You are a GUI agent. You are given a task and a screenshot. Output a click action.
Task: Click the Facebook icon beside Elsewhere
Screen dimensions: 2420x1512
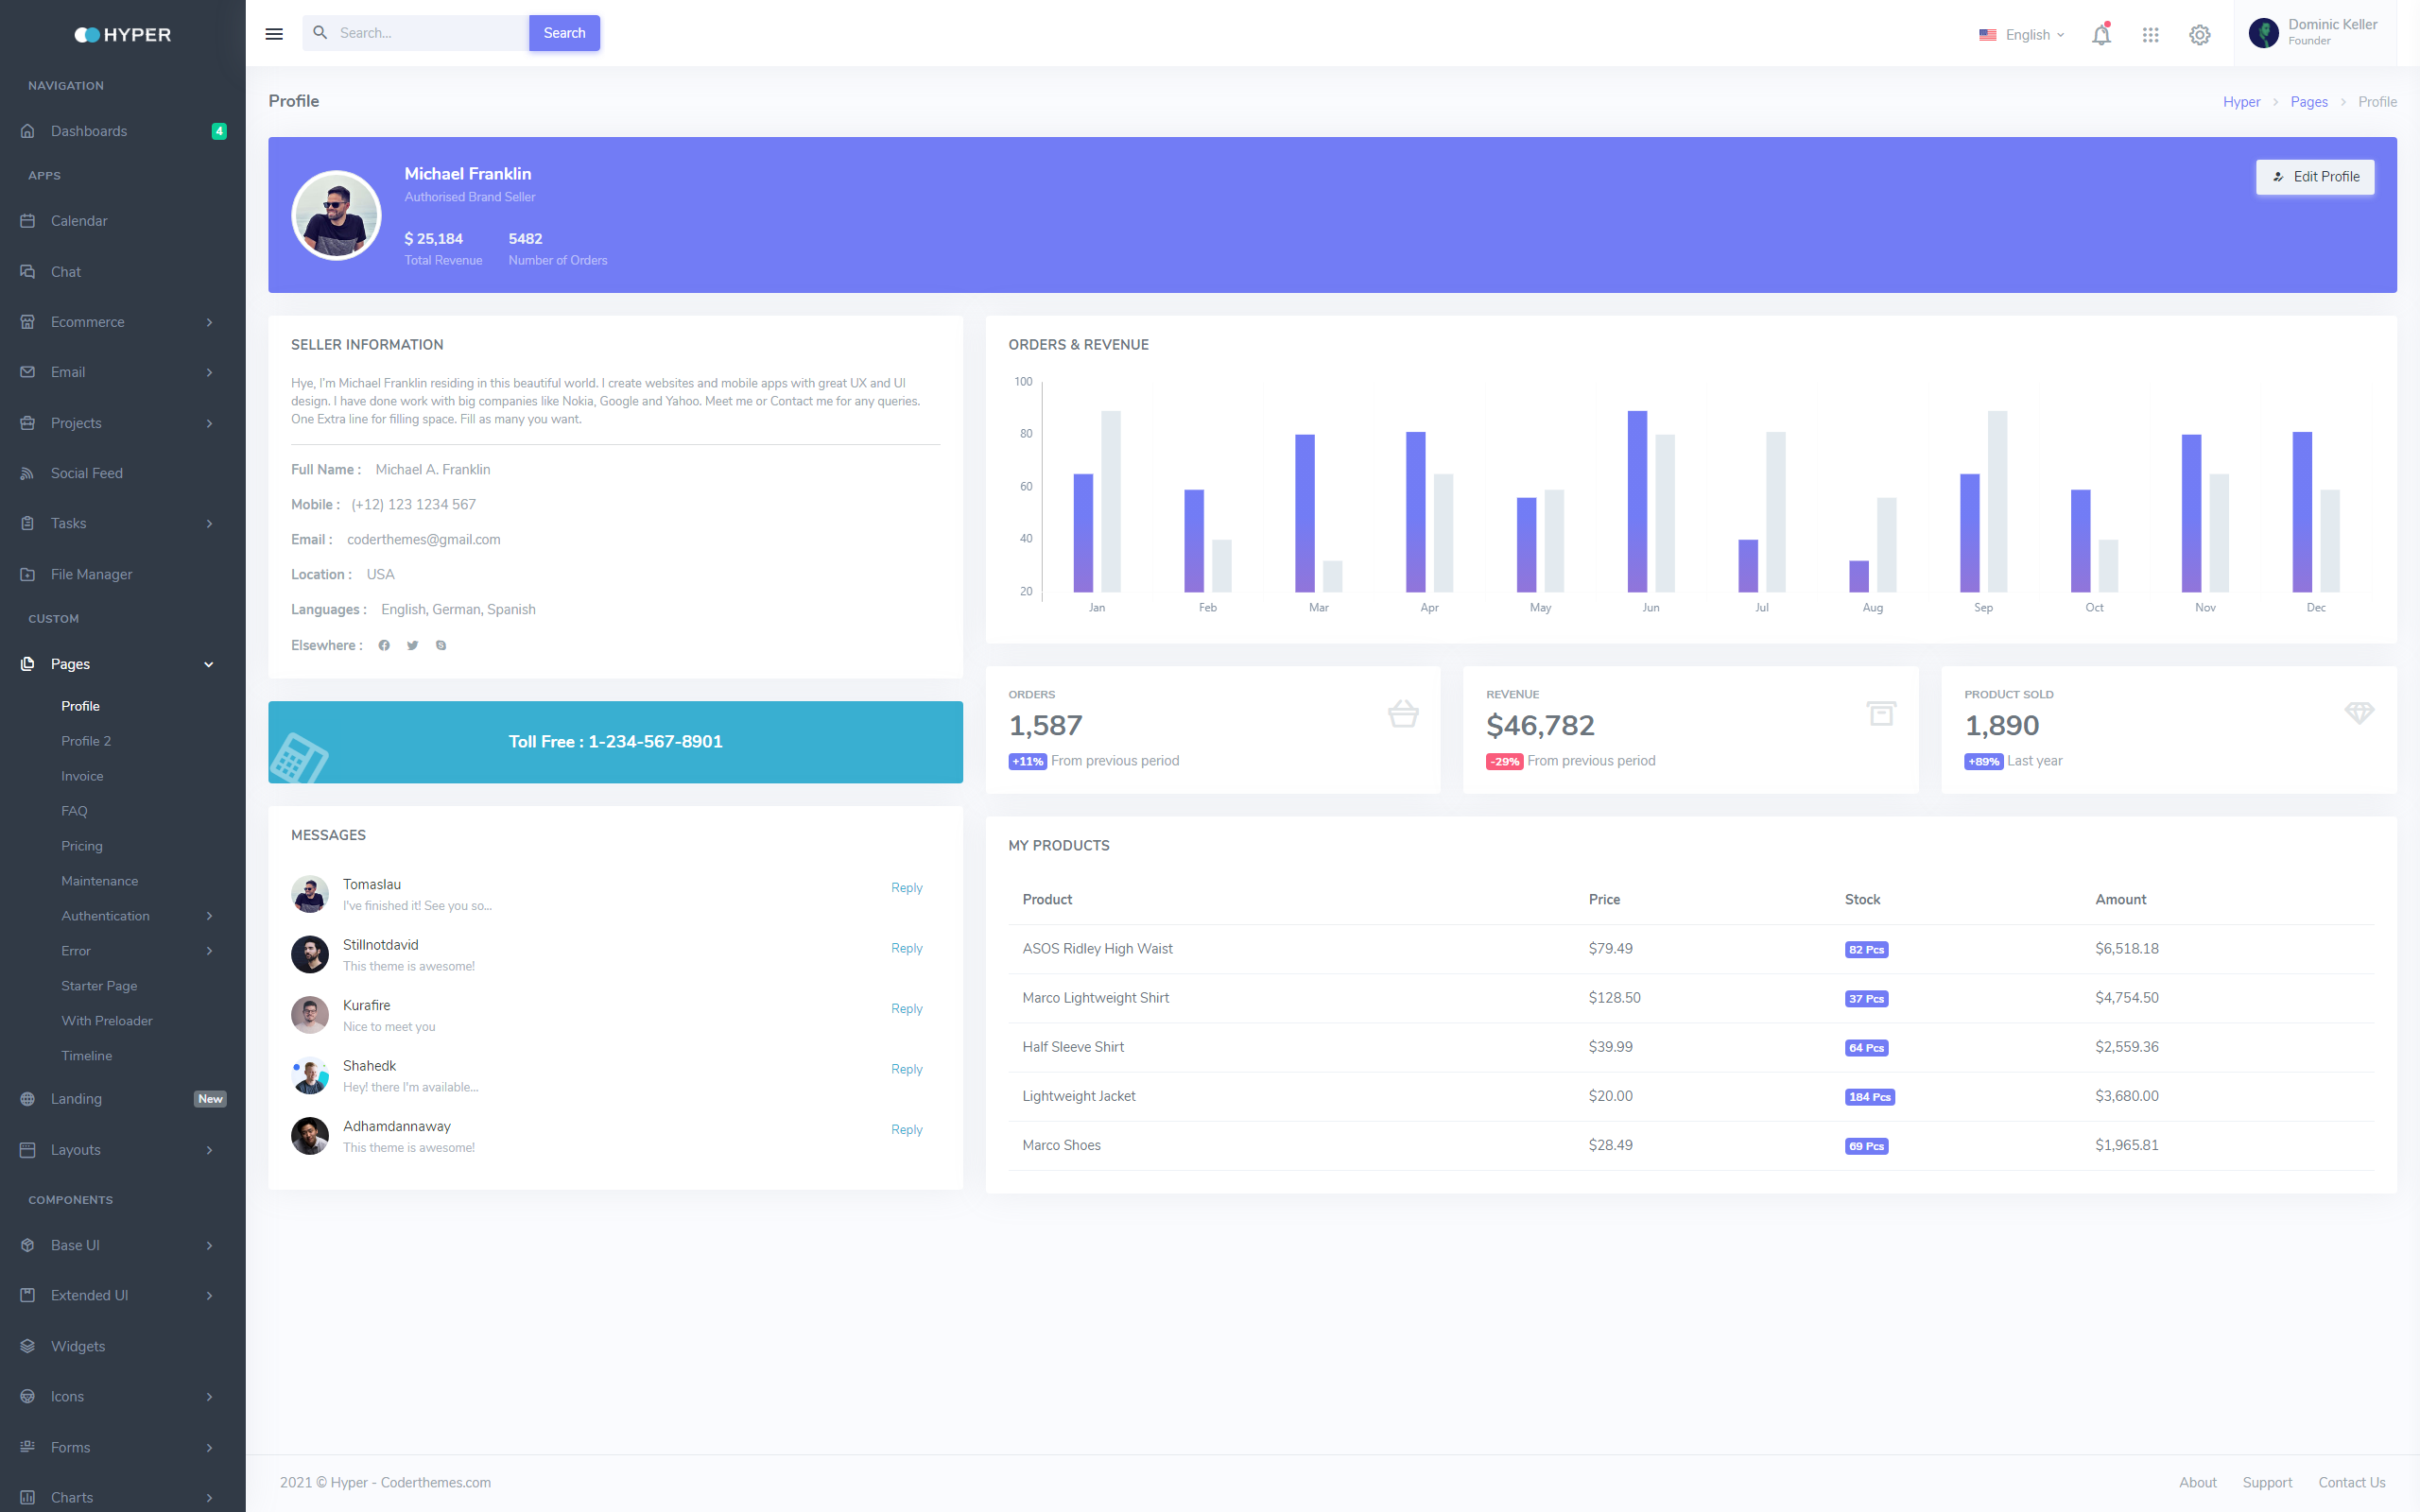point(384,645)
